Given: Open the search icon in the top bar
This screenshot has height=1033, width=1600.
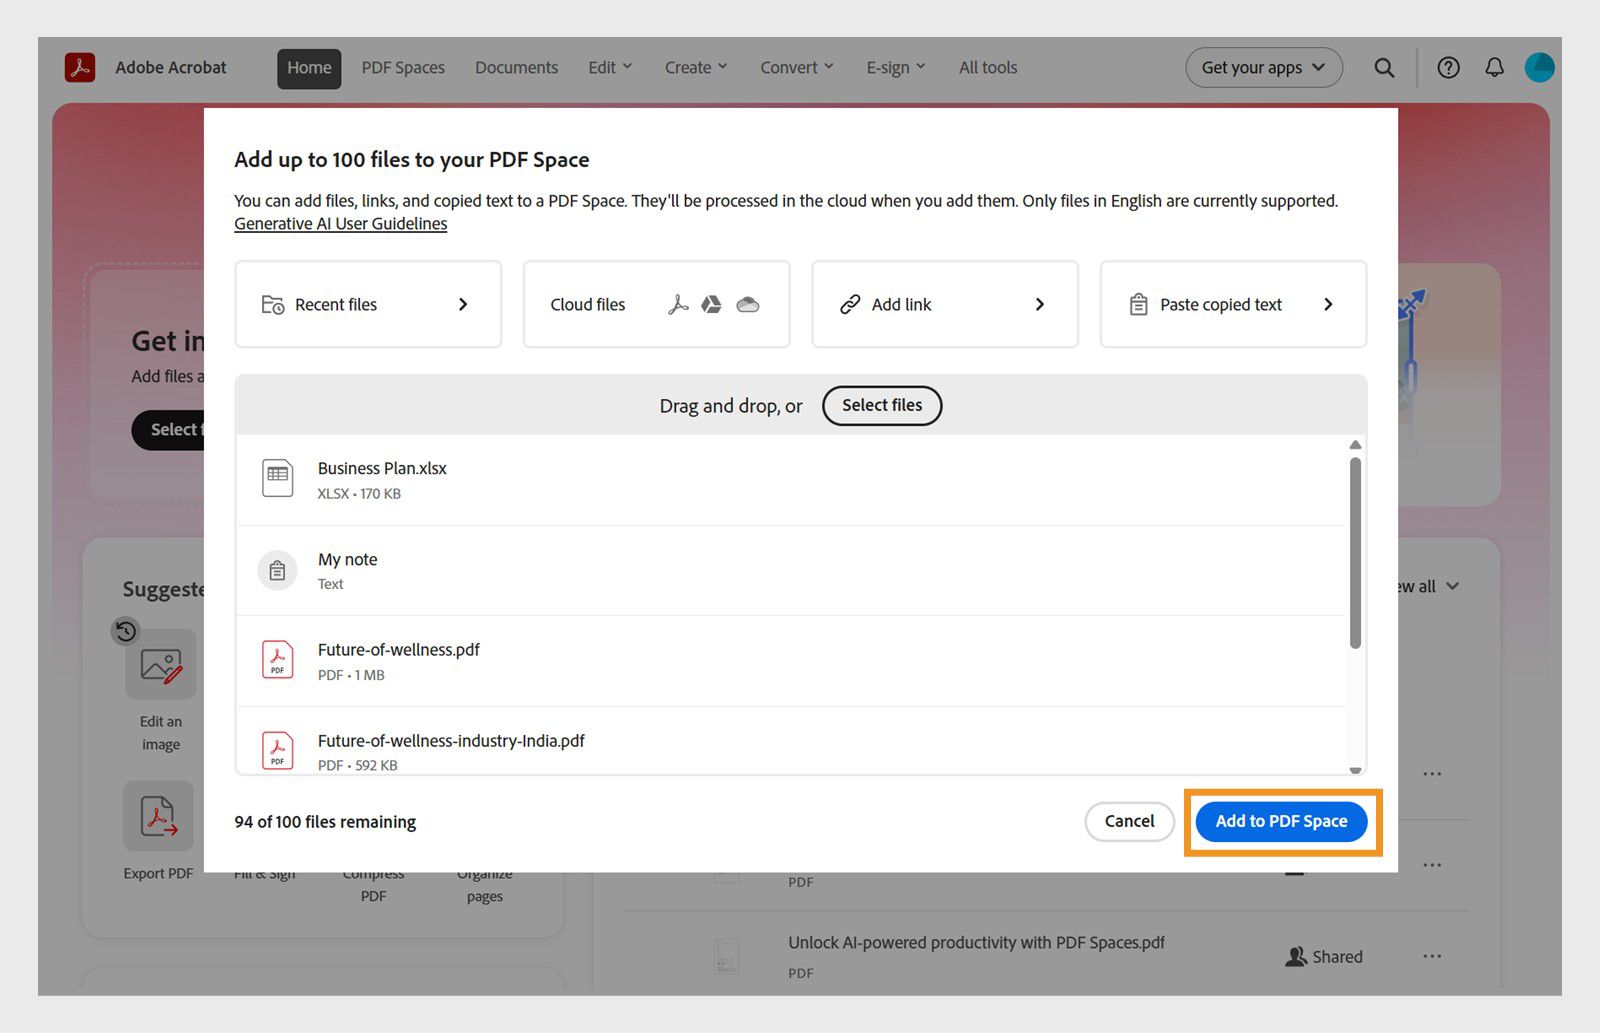Looking at the screenshot, I should click(x=1385, y=67).
